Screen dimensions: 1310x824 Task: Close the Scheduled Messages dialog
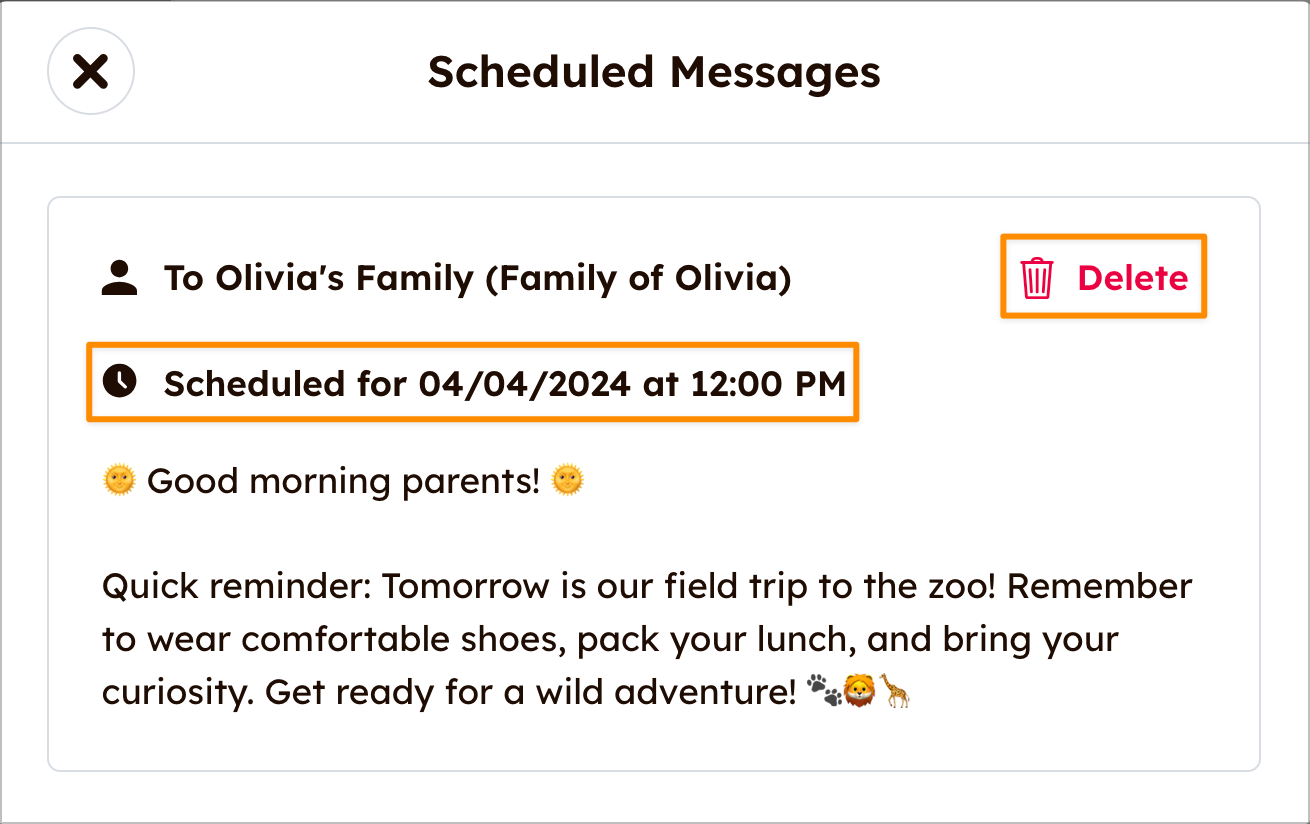point(91,72)
